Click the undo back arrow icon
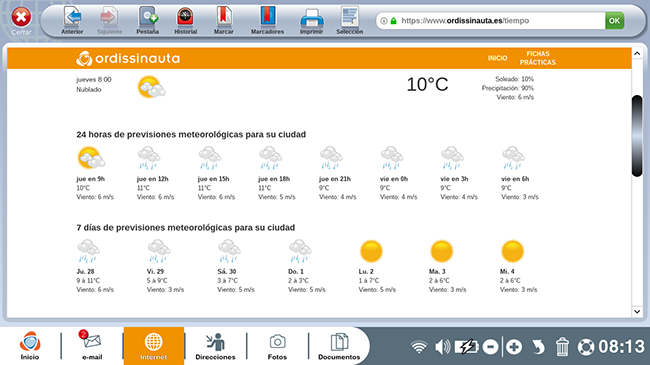The height and width of the screenshot is (365, 650). click(x=538, y=347)
